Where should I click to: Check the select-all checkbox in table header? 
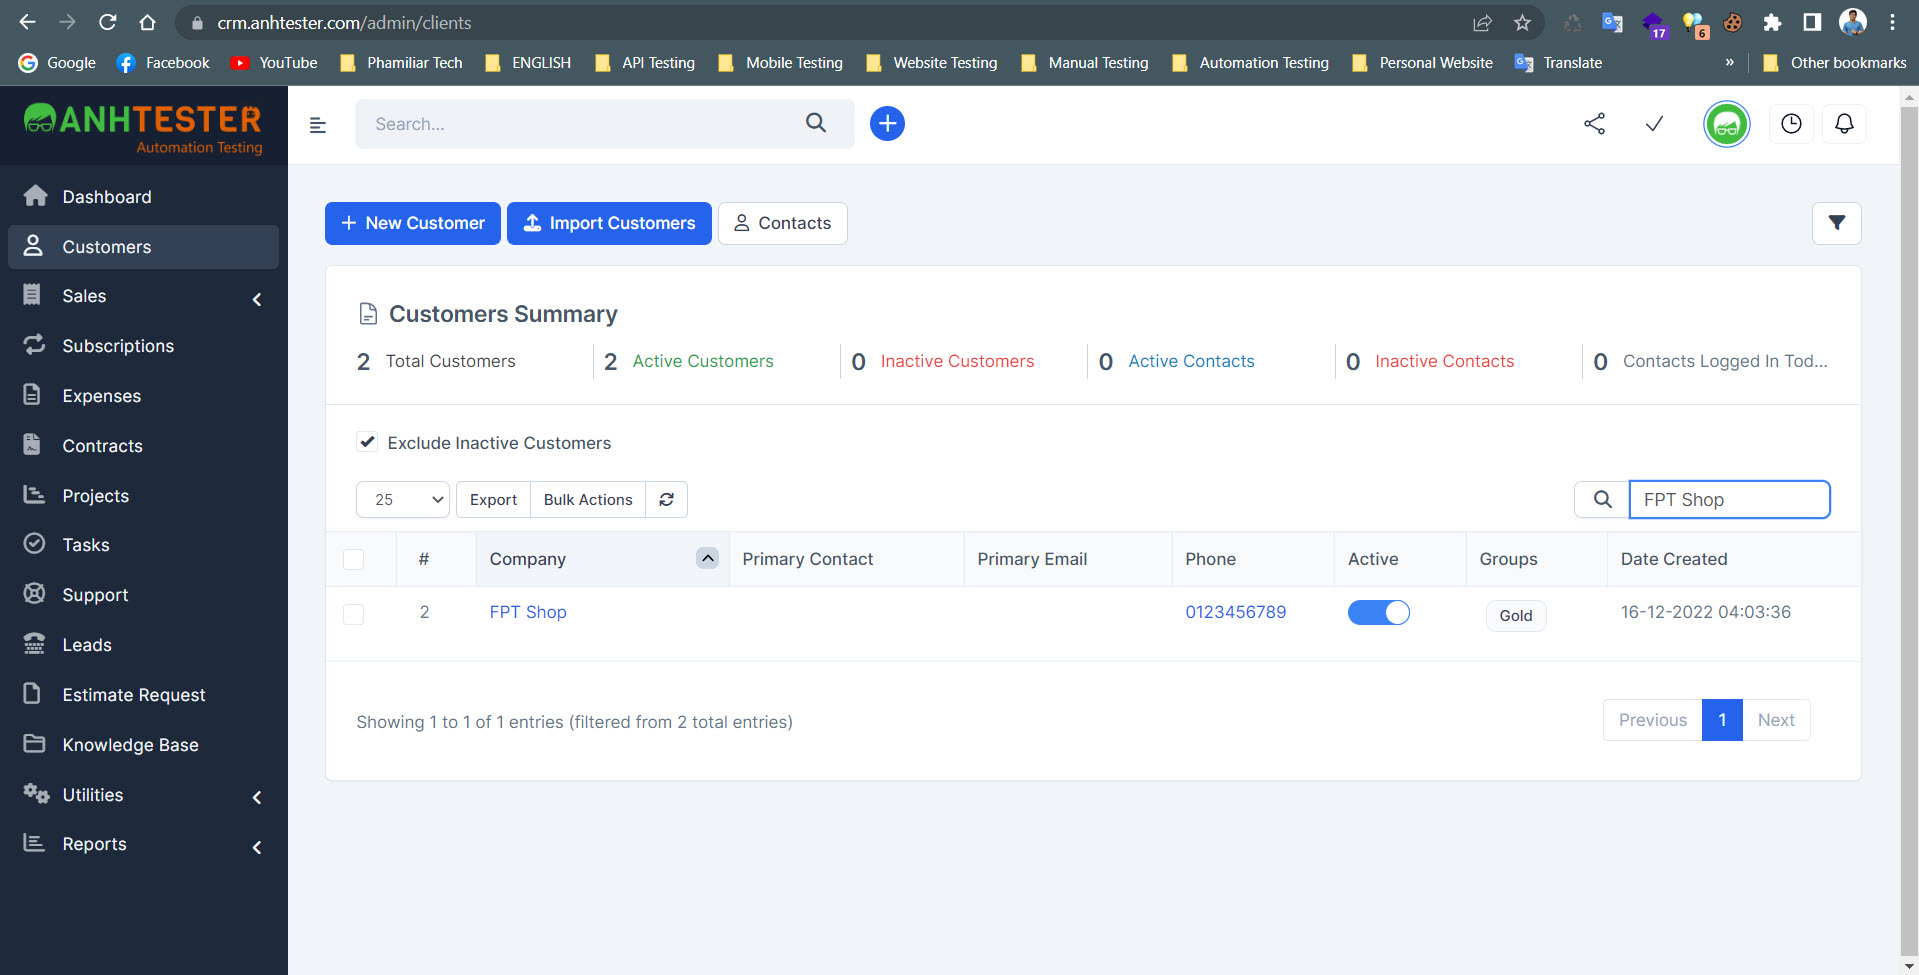click(353, 559)
